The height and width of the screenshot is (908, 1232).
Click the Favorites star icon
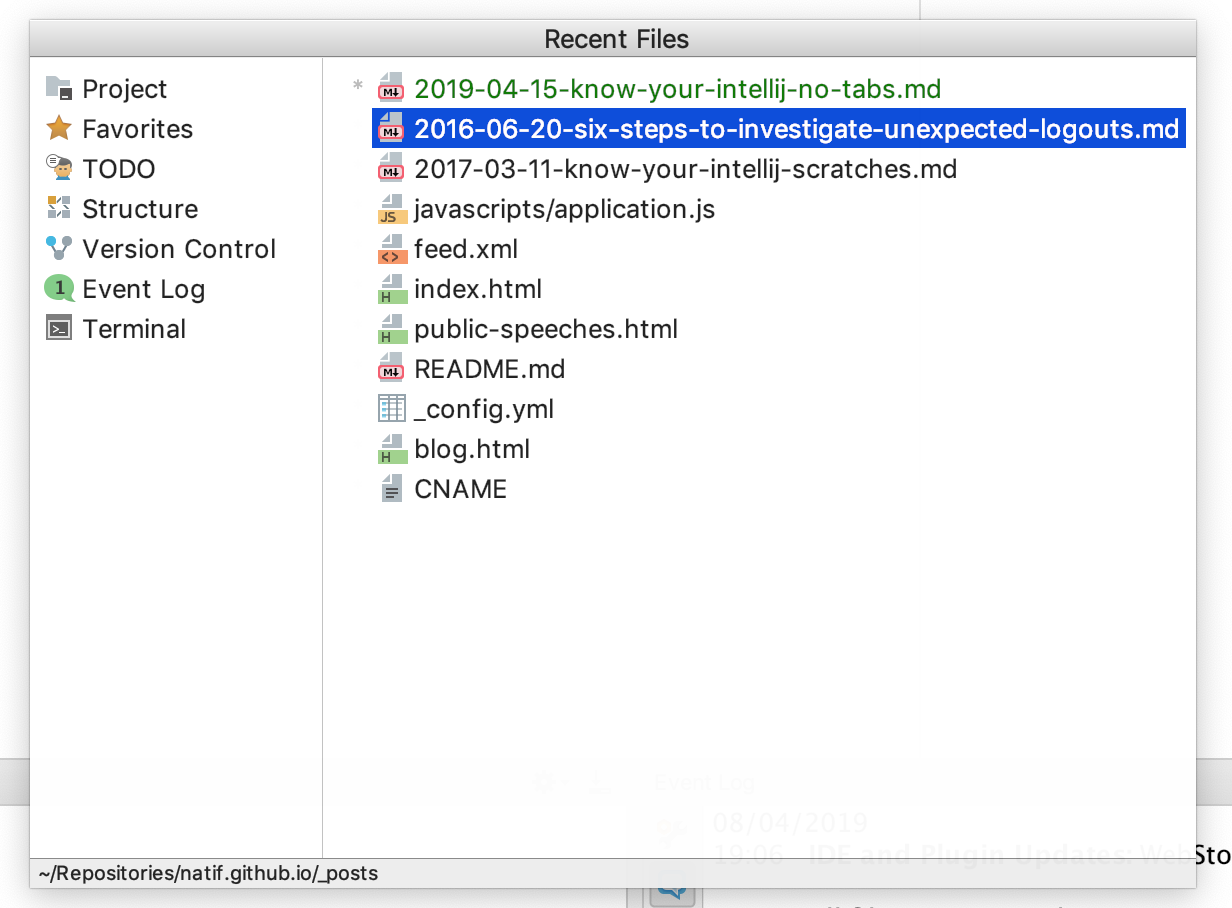60,129
